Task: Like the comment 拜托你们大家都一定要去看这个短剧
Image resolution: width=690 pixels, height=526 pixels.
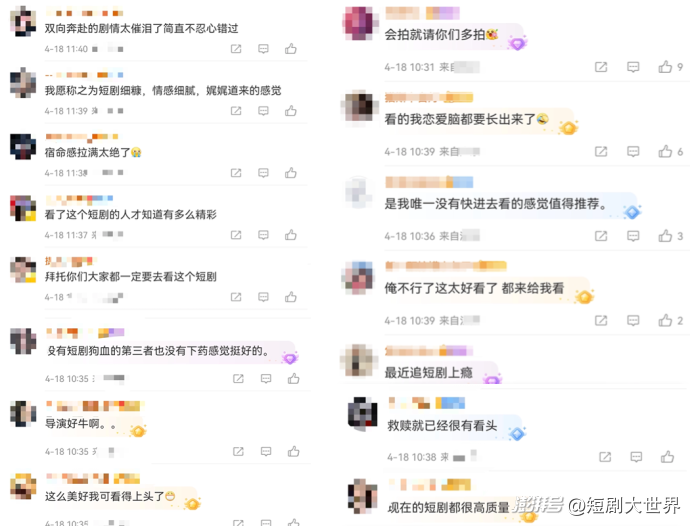Action: pos(290,297)
